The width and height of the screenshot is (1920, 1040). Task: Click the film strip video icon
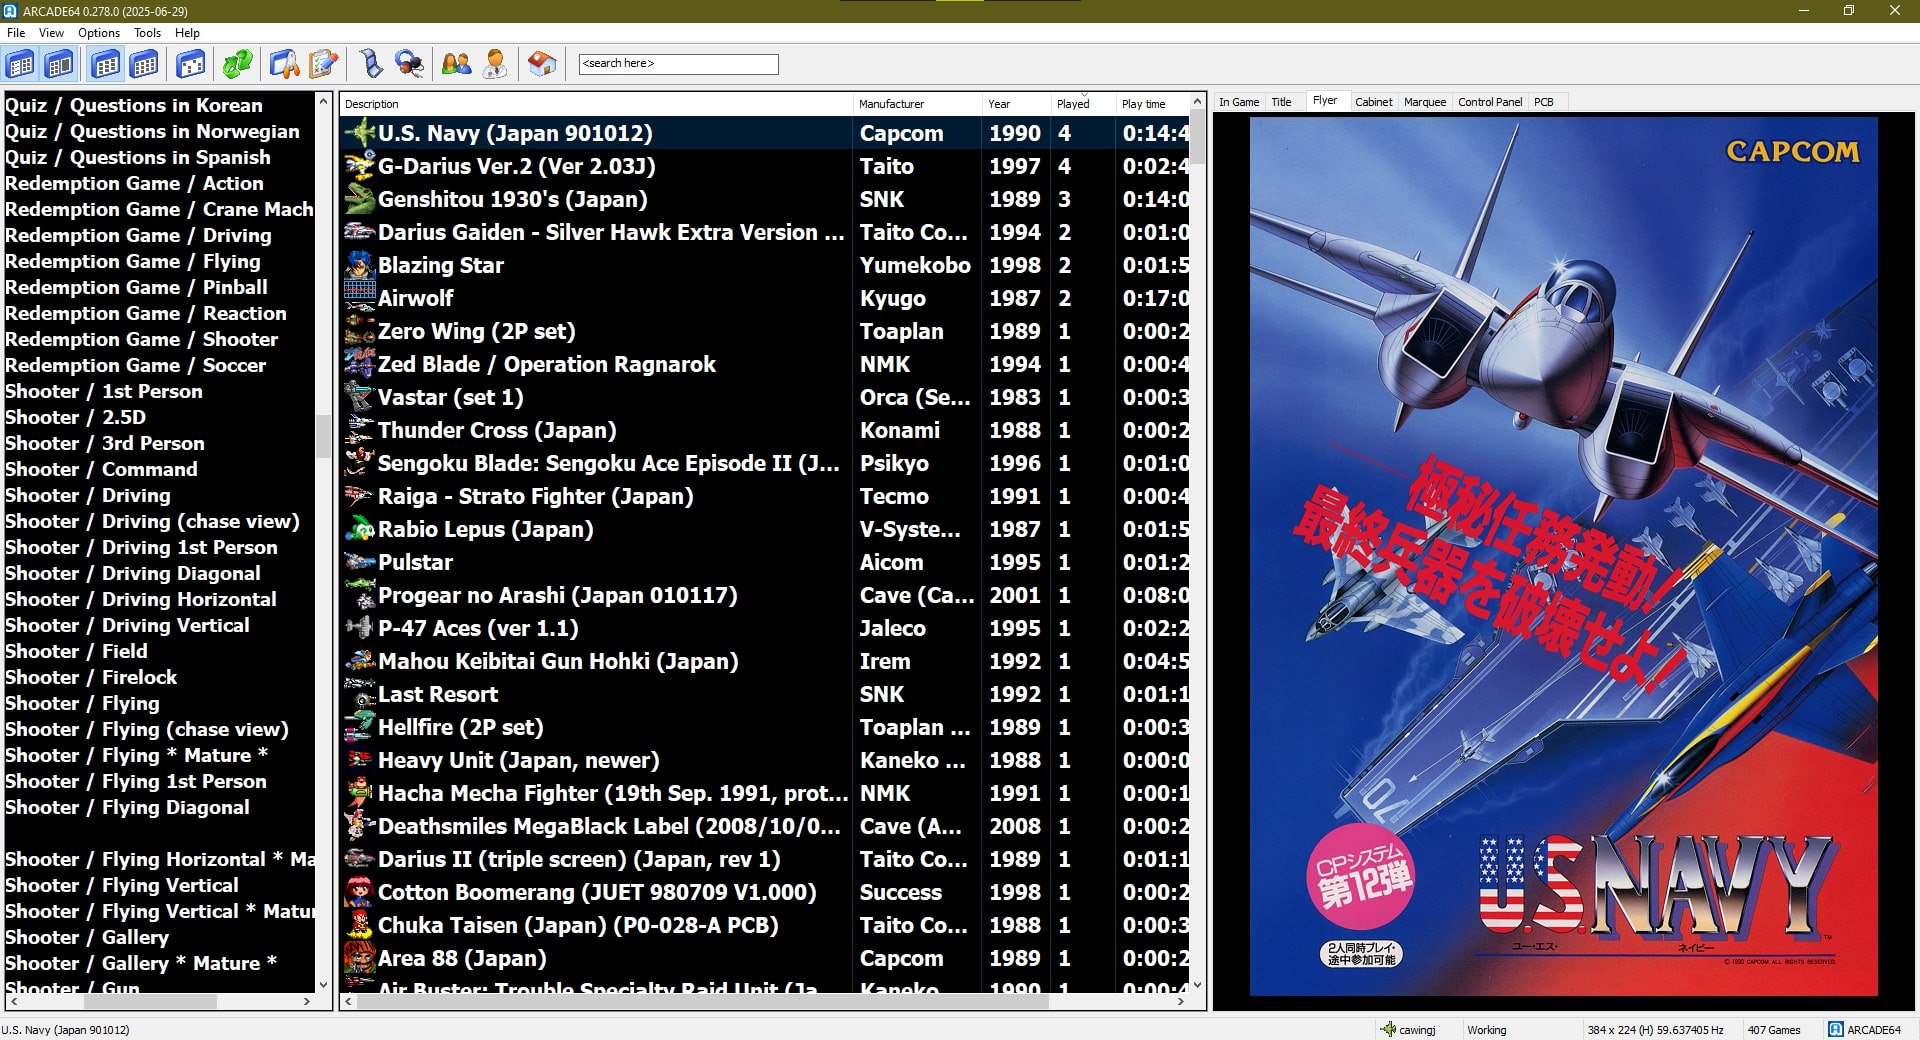click(370, 65)
